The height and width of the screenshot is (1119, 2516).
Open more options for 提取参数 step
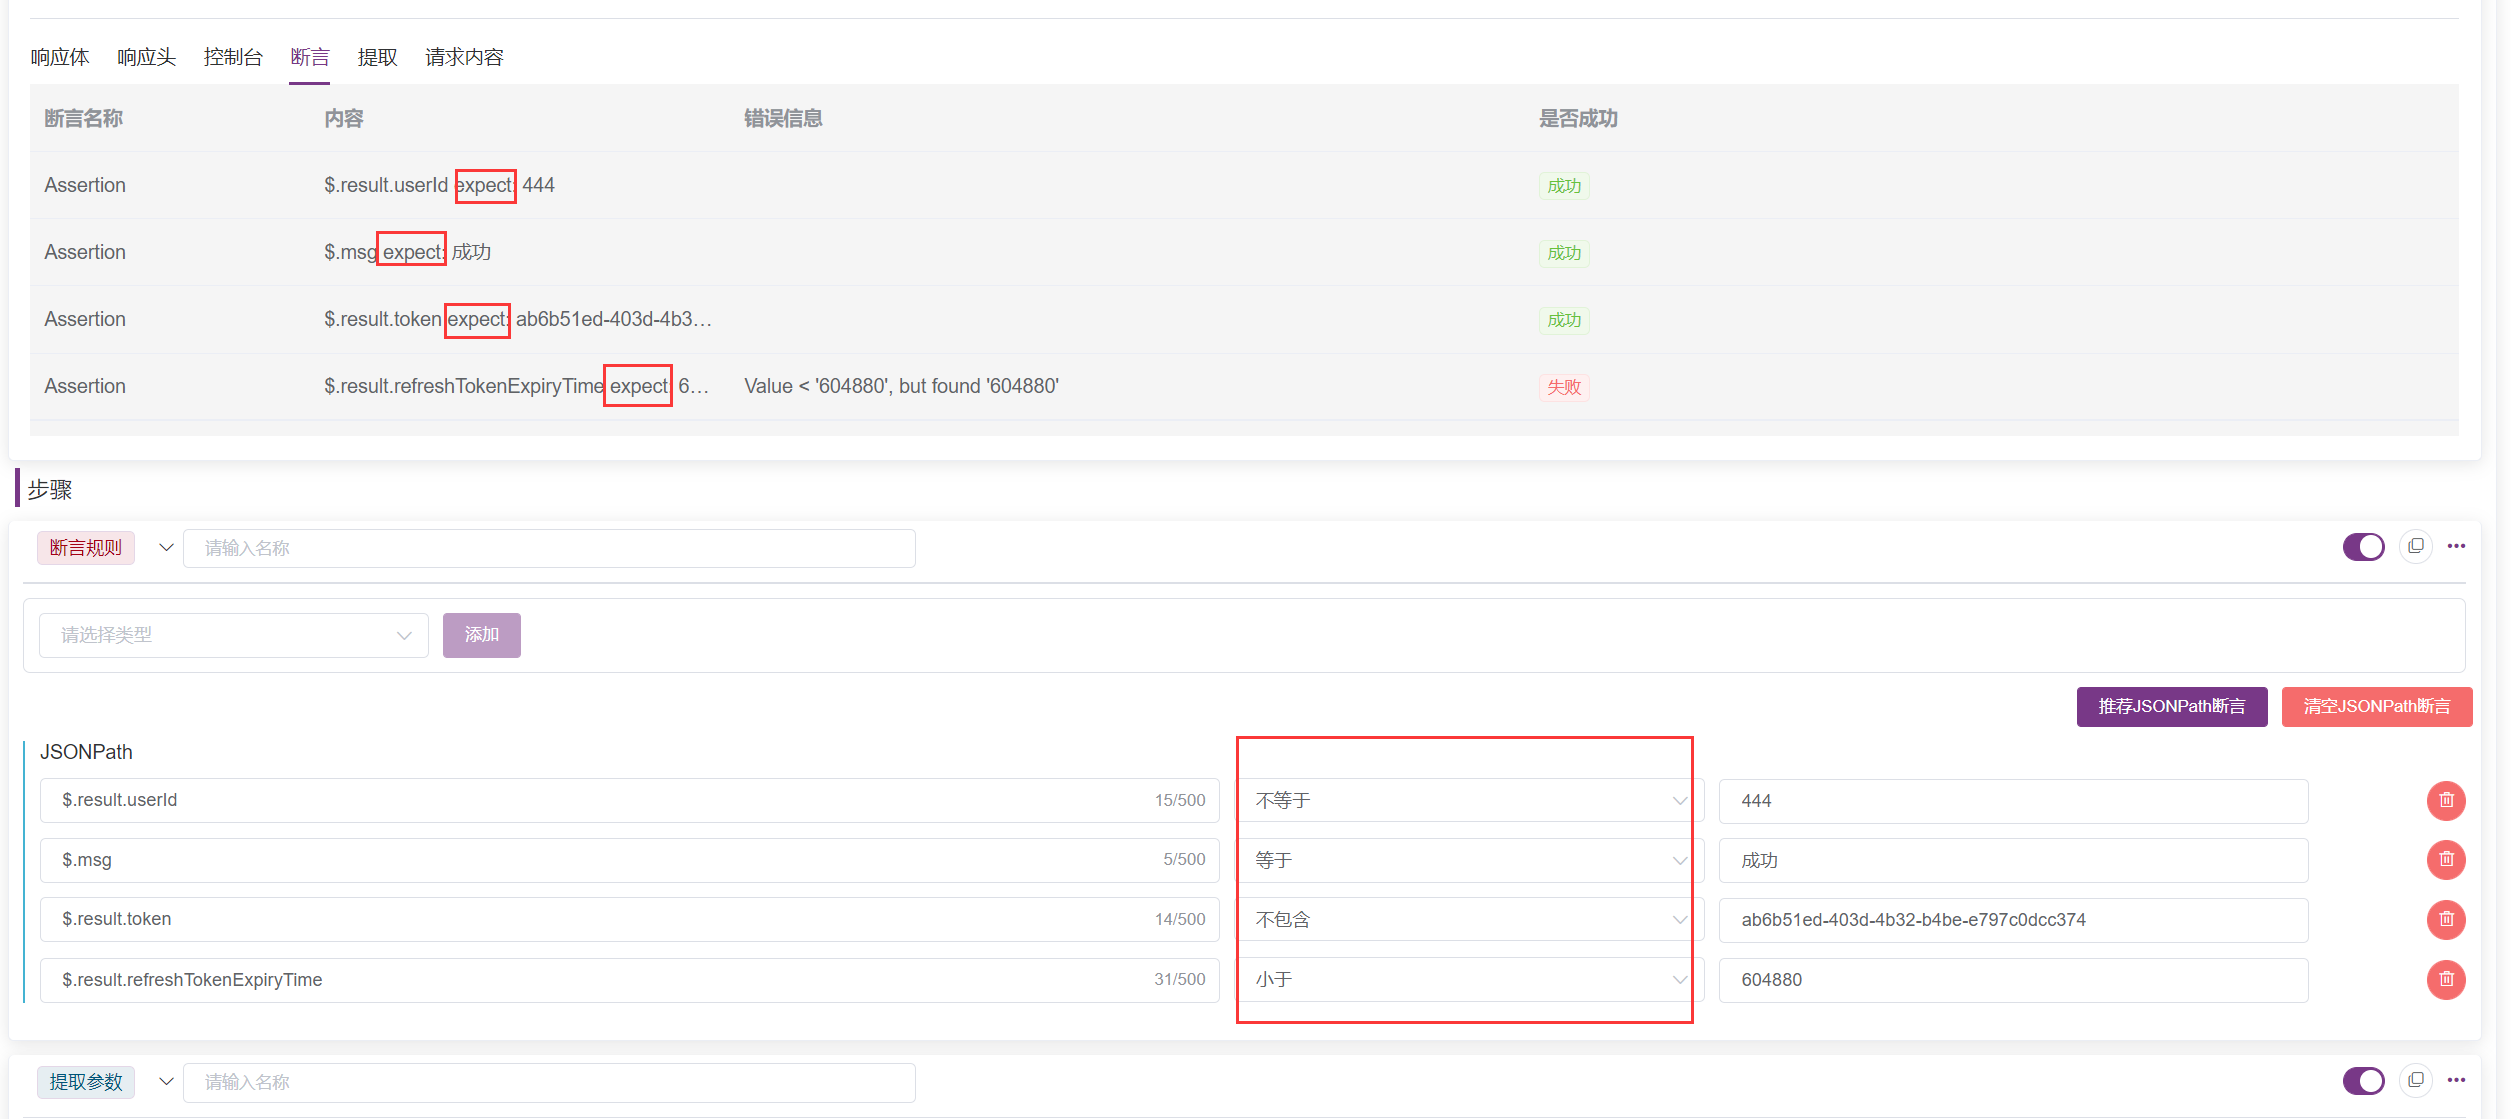point(2456,1080)
